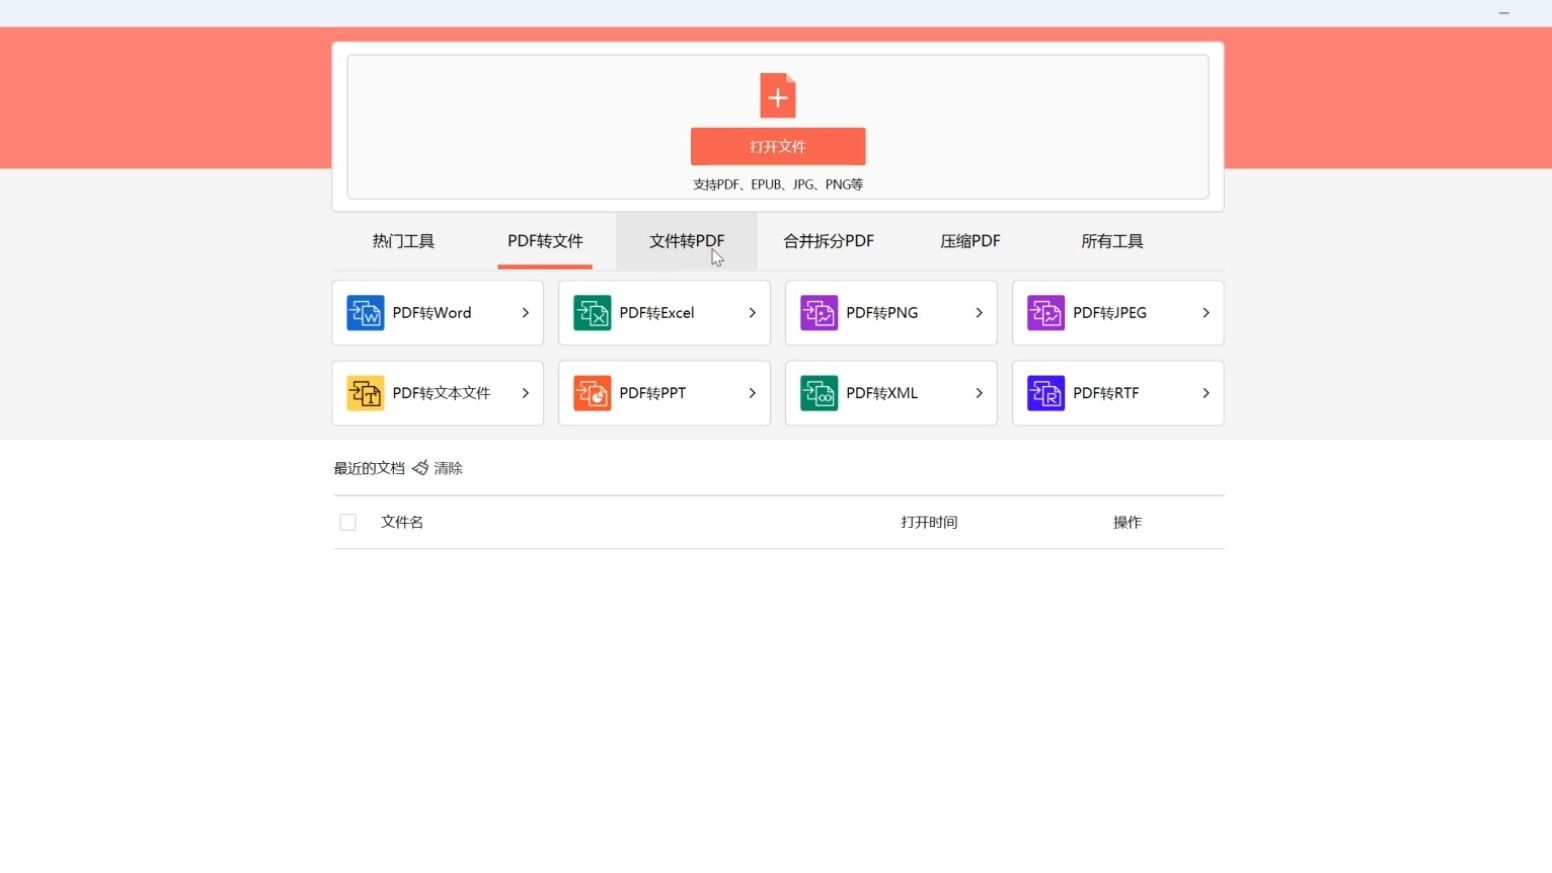Click the broom icon beside 清除
1552x873 pixels.
420,467
